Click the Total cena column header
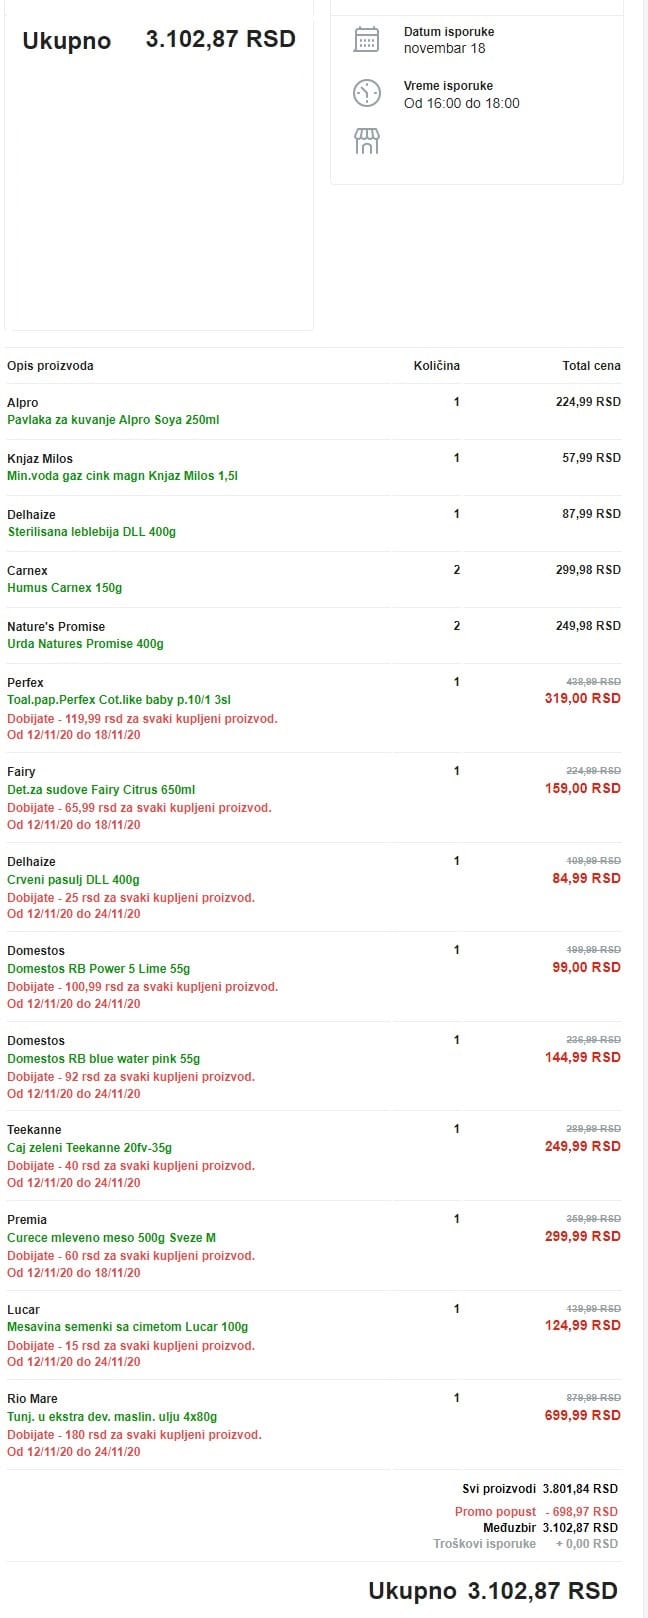Screen dimensions: 648x1618 point(591,366)
